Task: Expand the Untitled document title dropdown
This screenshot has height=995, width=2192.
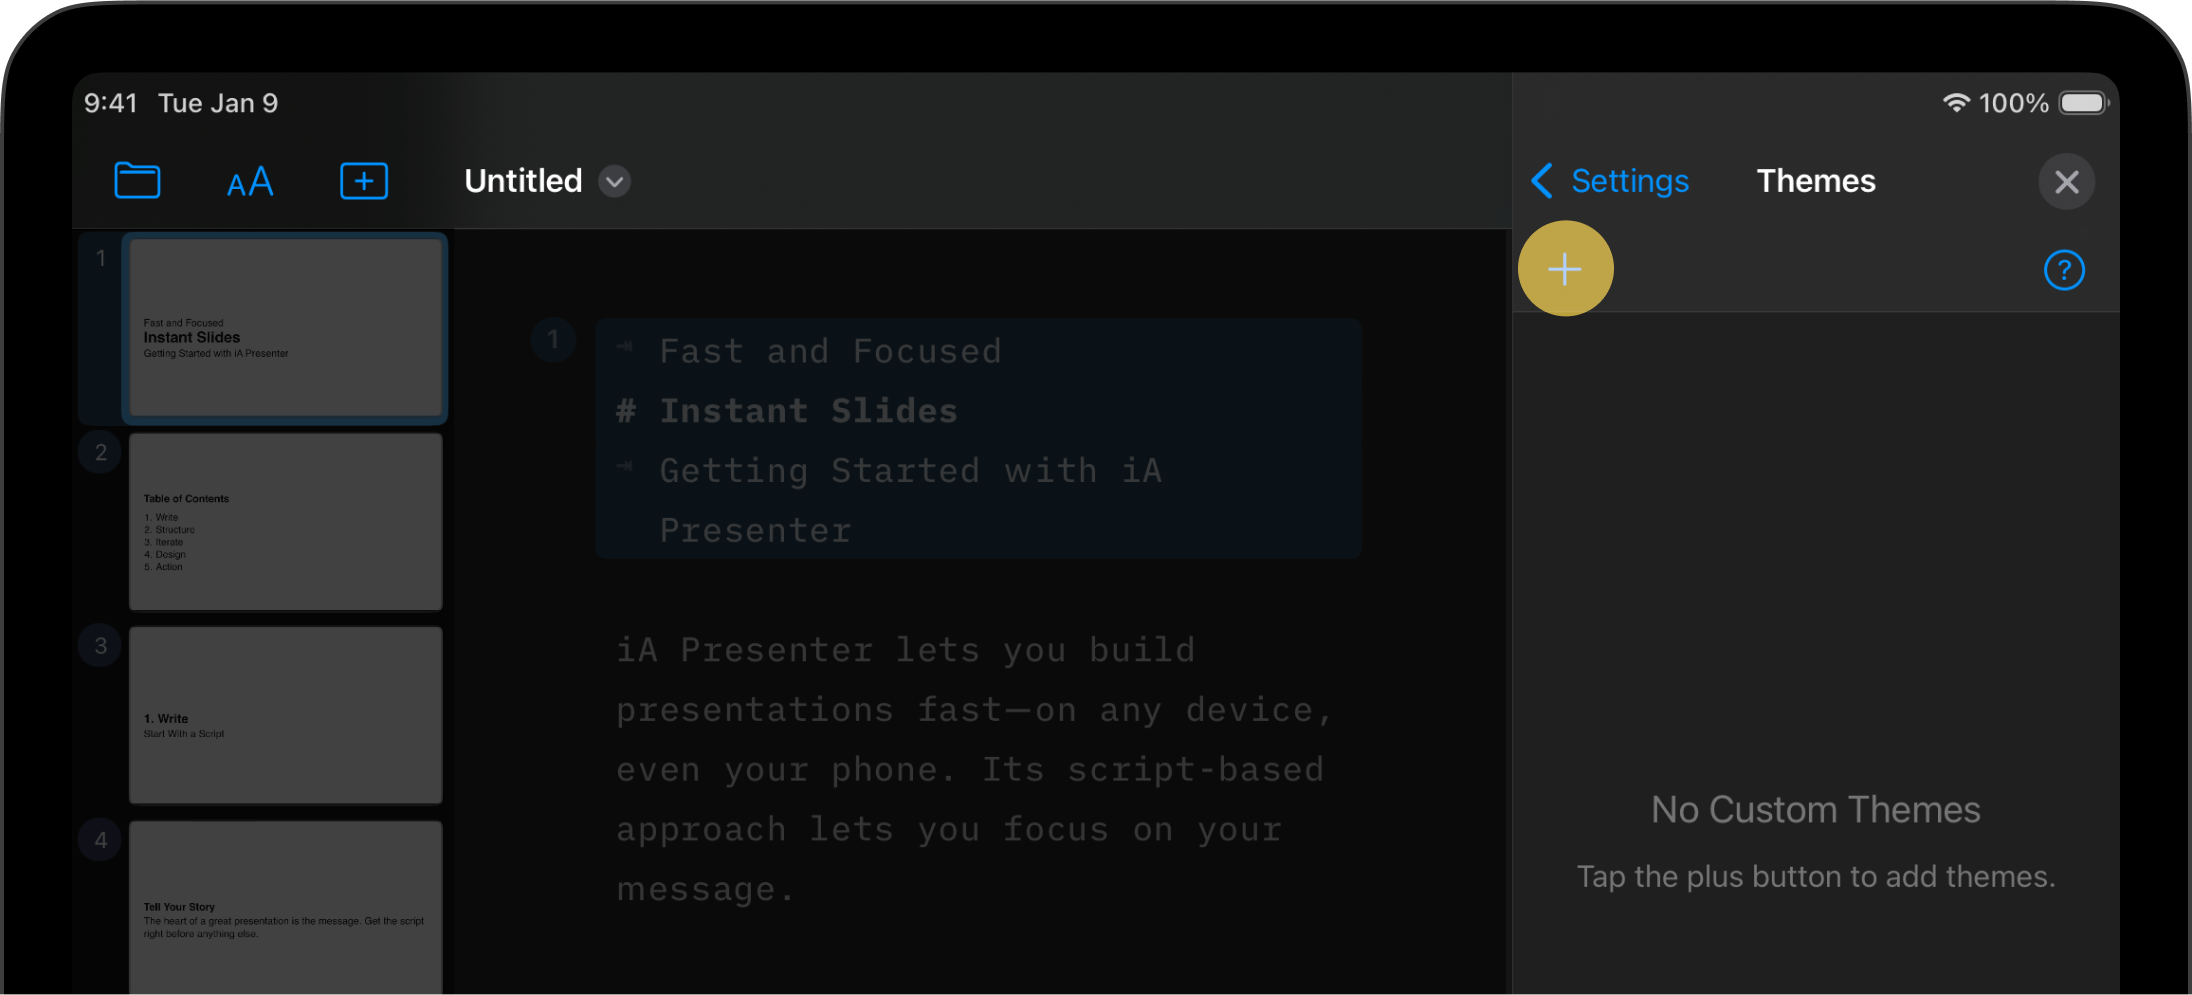Action: point(615,182)
